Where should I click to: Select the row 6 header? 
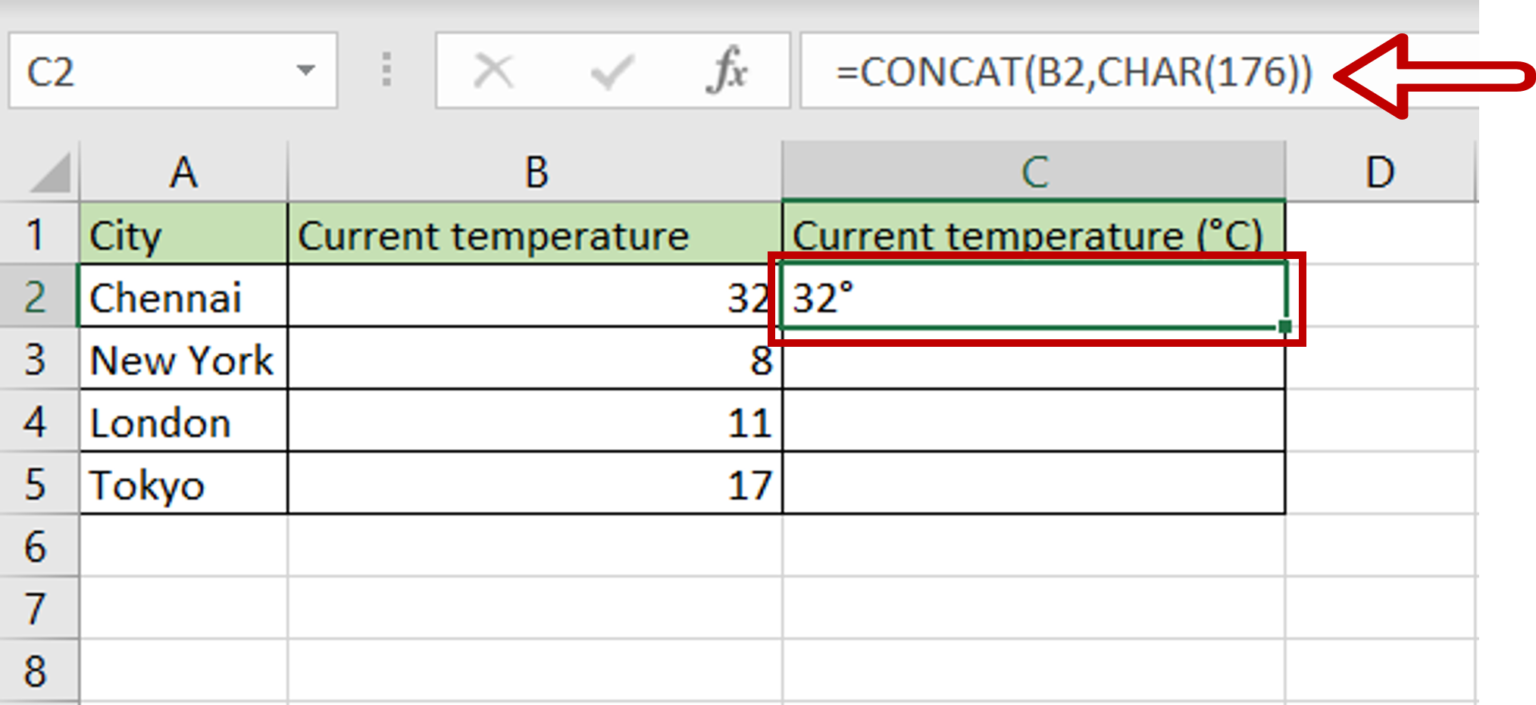click(x=36, y=546)
